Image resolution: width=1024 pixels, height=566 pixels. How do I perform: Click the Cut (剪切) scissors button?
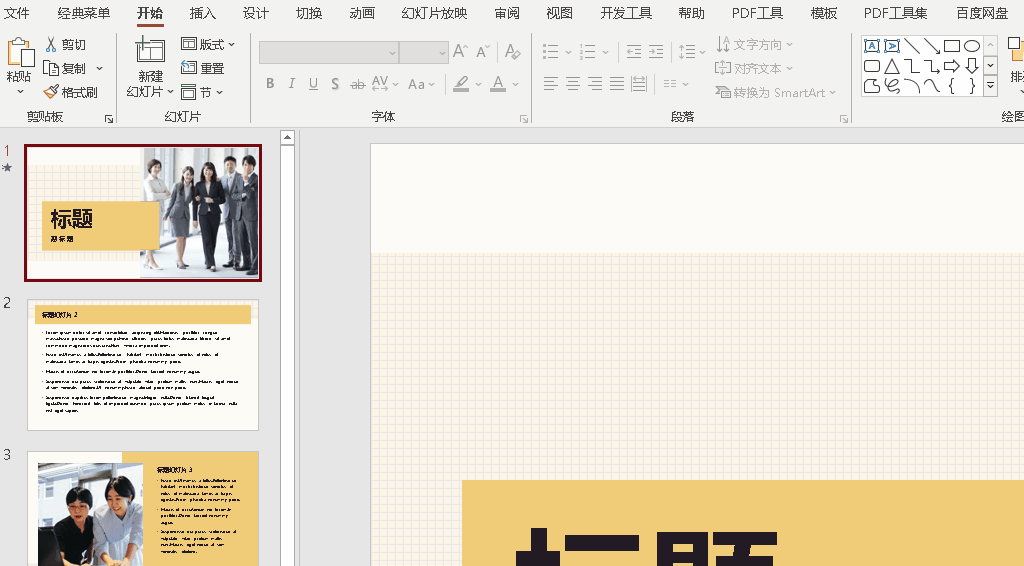65,44
